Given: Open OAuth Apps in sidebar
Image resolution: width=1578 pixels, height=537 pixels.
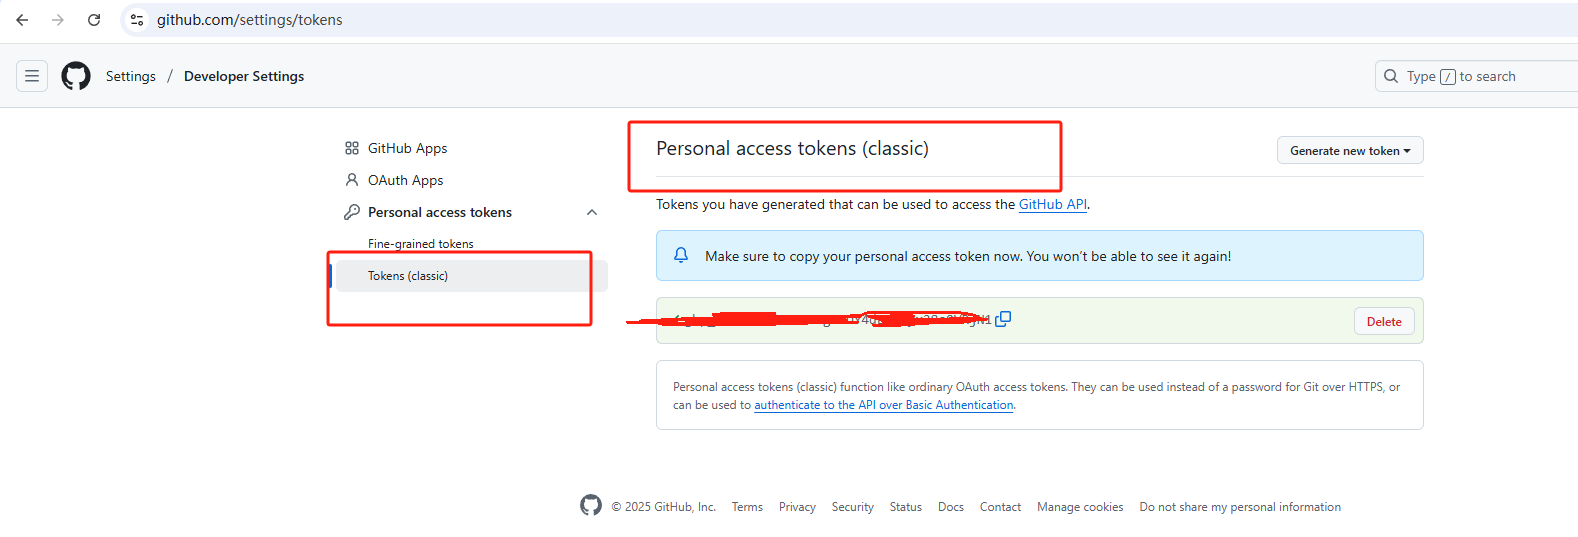Looking at the screenshot, I should [x=405, y=180].
